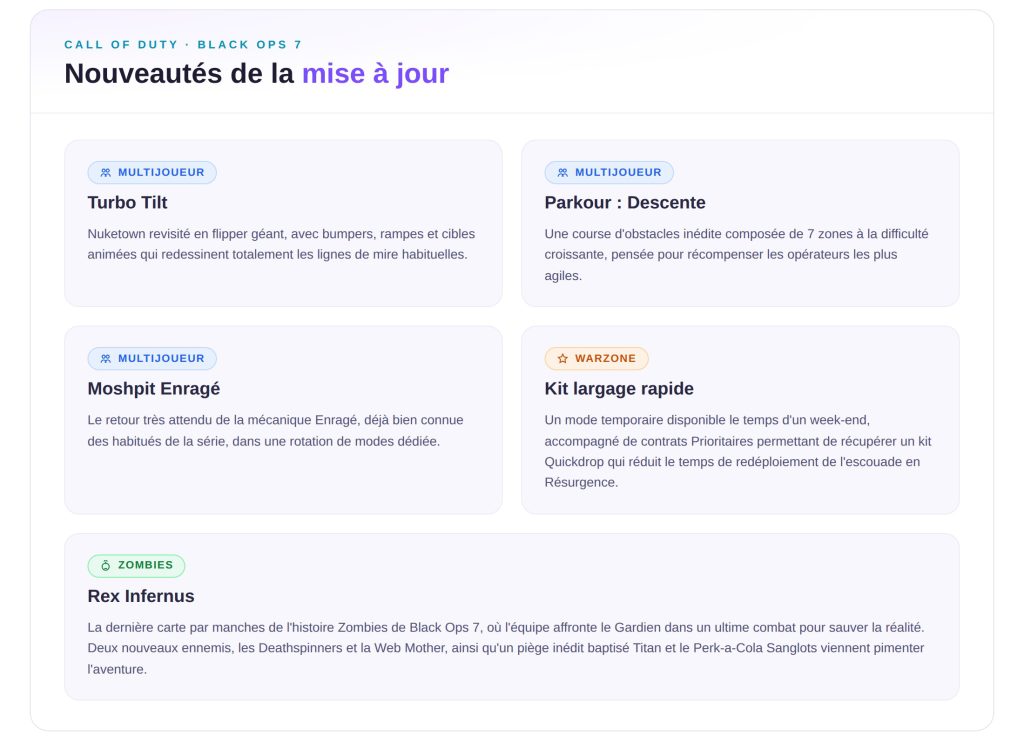The height and width of the screenshot is (742, 1024).
Task: Click the 'Call of Duty · Black Ops 7' overline
Action: click(x=183, y=44)
